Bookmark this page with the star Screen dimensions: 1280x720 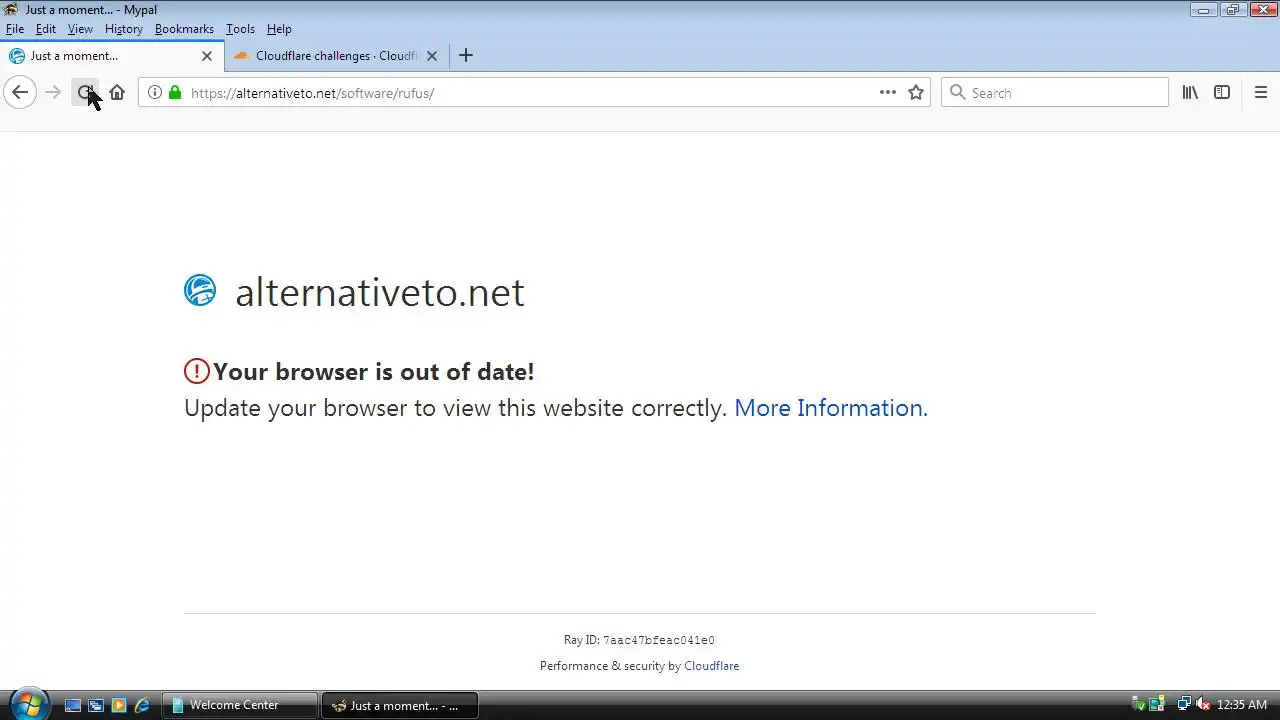pos(916,93)
